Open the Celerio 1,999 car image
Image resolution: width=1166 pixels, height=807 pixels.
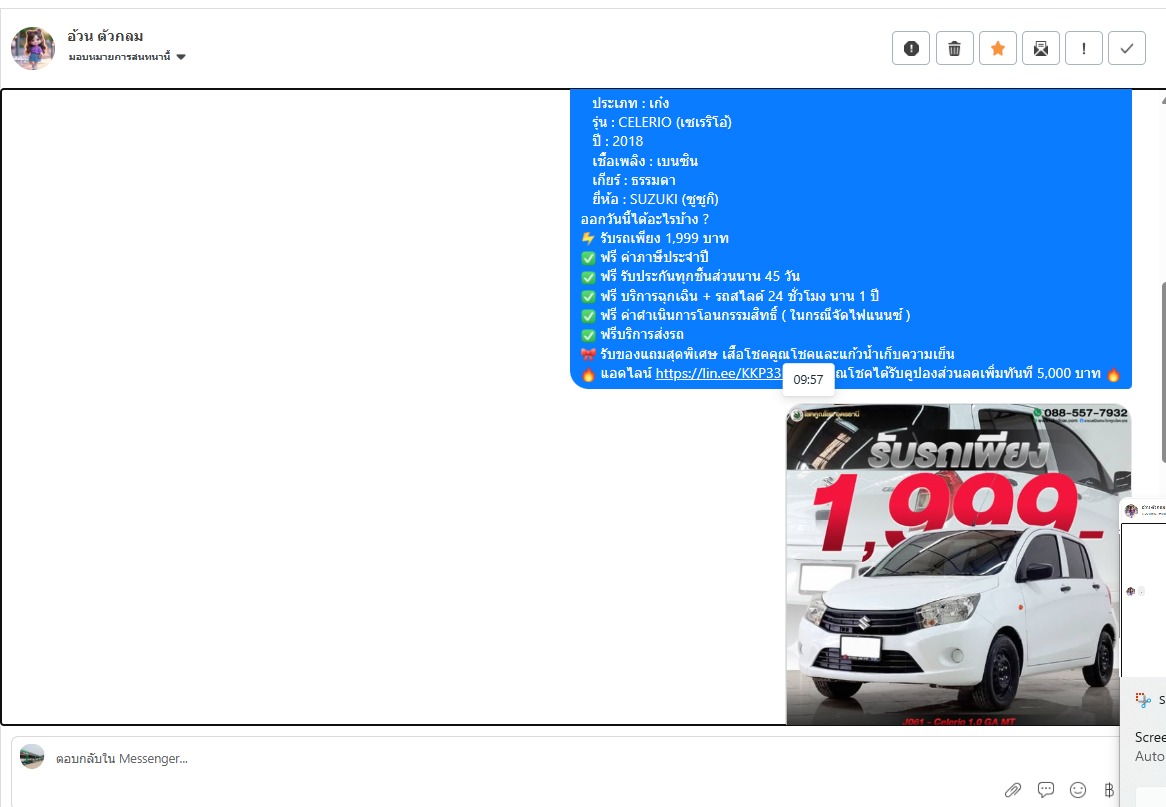click(x=959, y=564)
